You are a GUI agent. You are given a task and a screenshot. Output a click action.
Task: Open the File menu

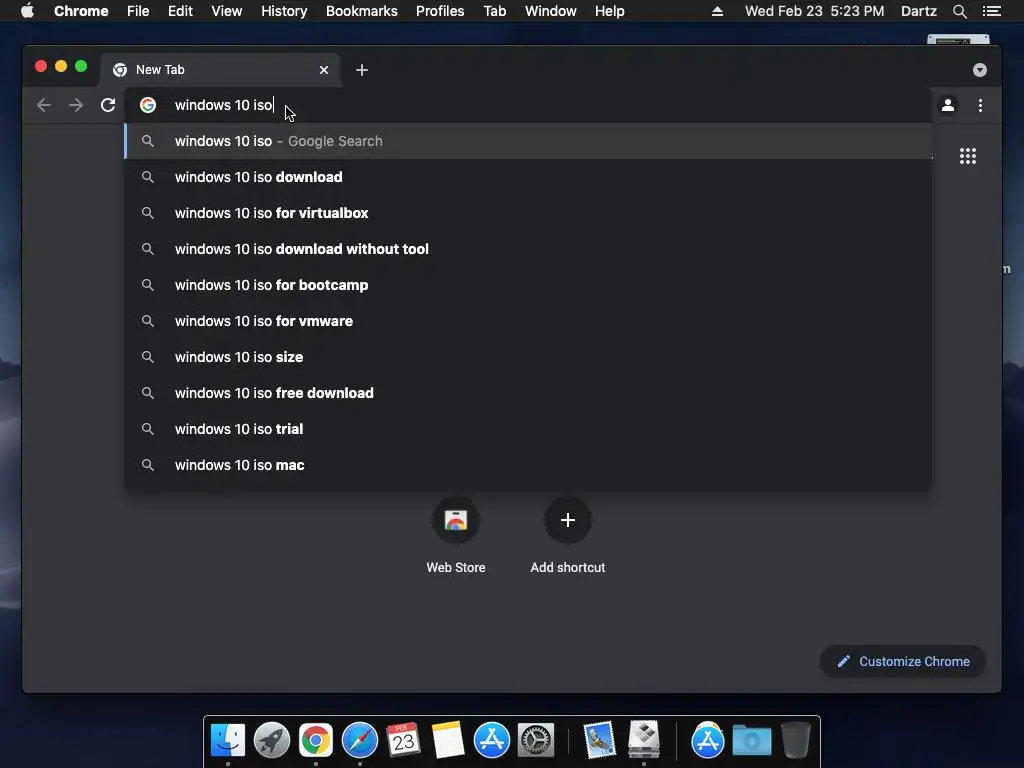click(x=138, y=11)
